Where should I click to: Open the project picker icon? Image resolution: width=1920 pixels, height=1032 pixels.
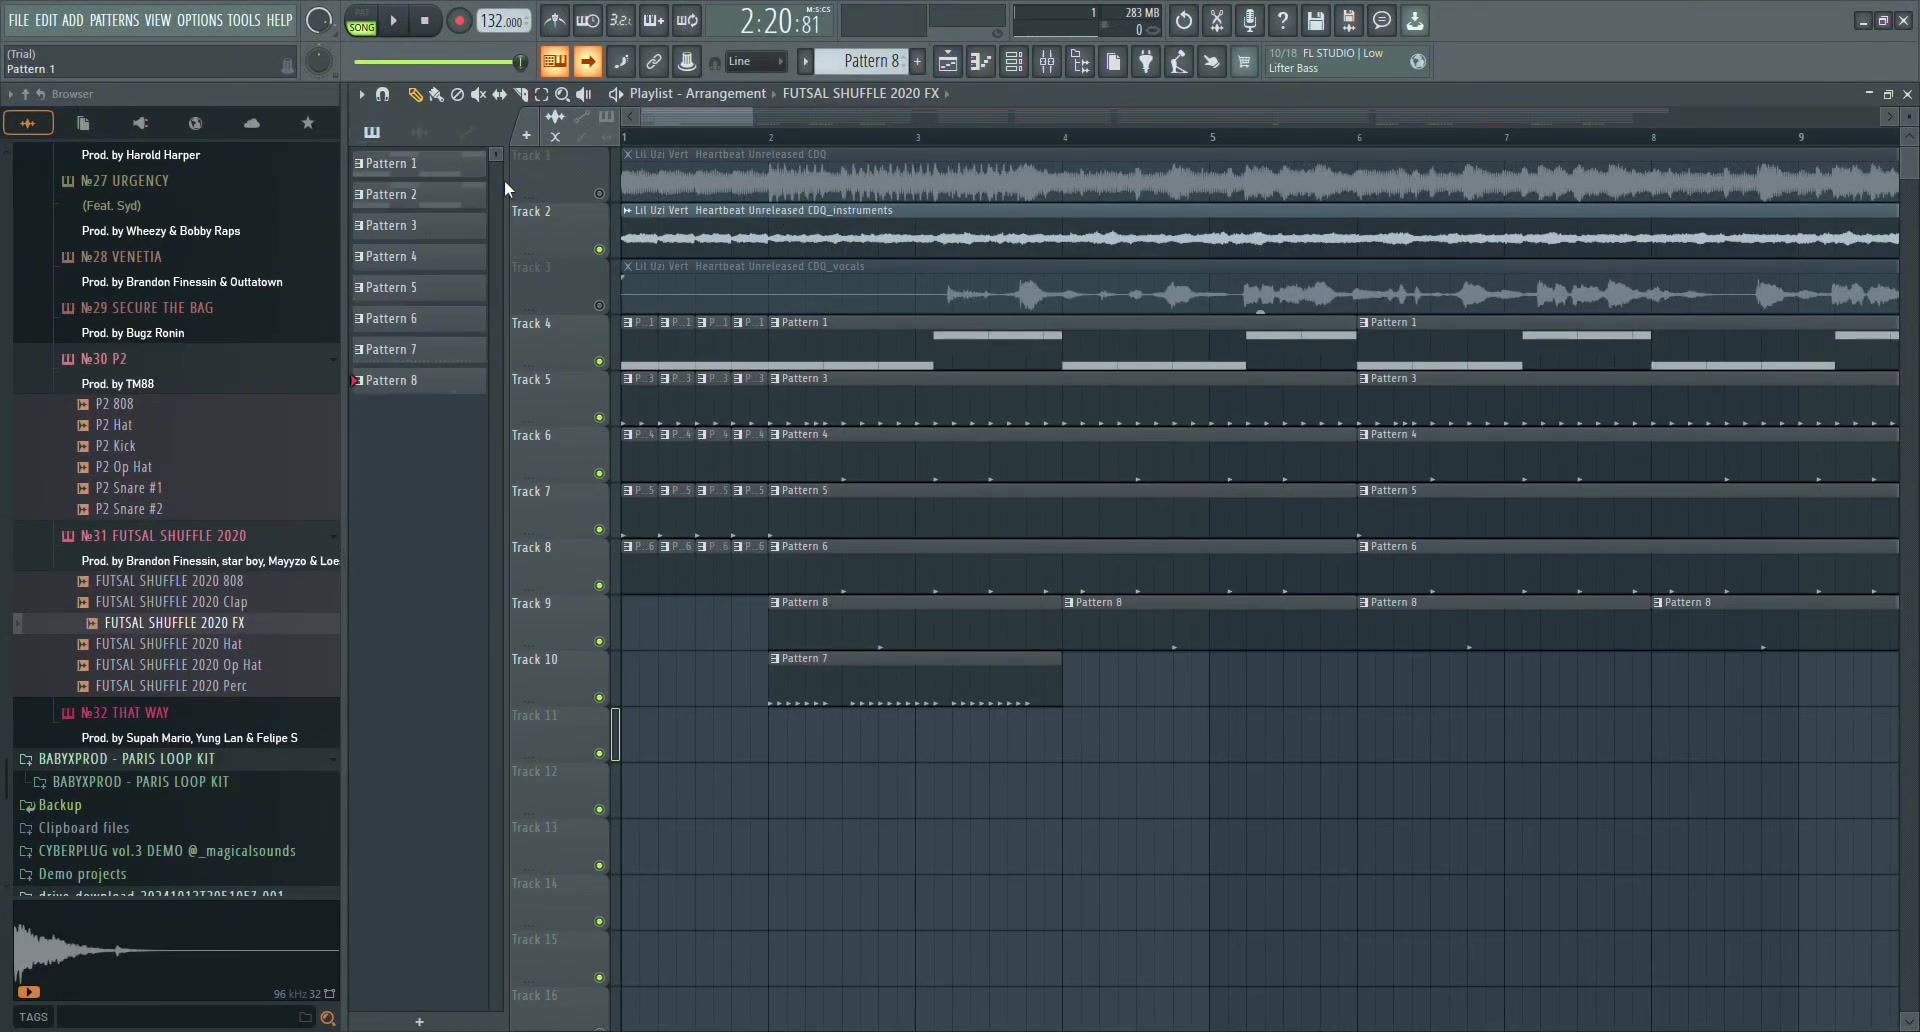1113,62
